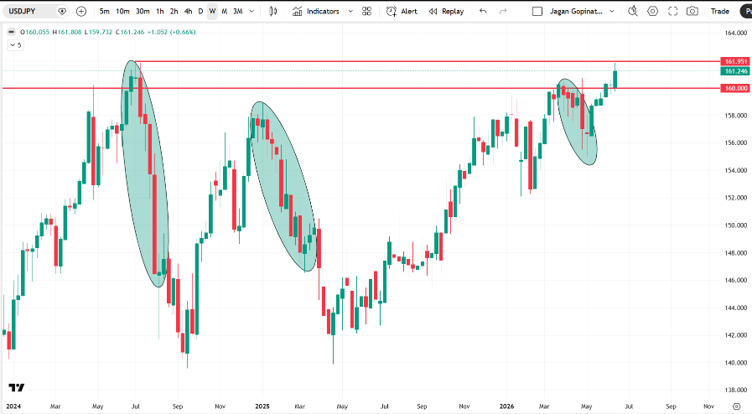Click the Nov label at far right of time axis
Screen dimensions: 752x414
[x=708, y=406]
